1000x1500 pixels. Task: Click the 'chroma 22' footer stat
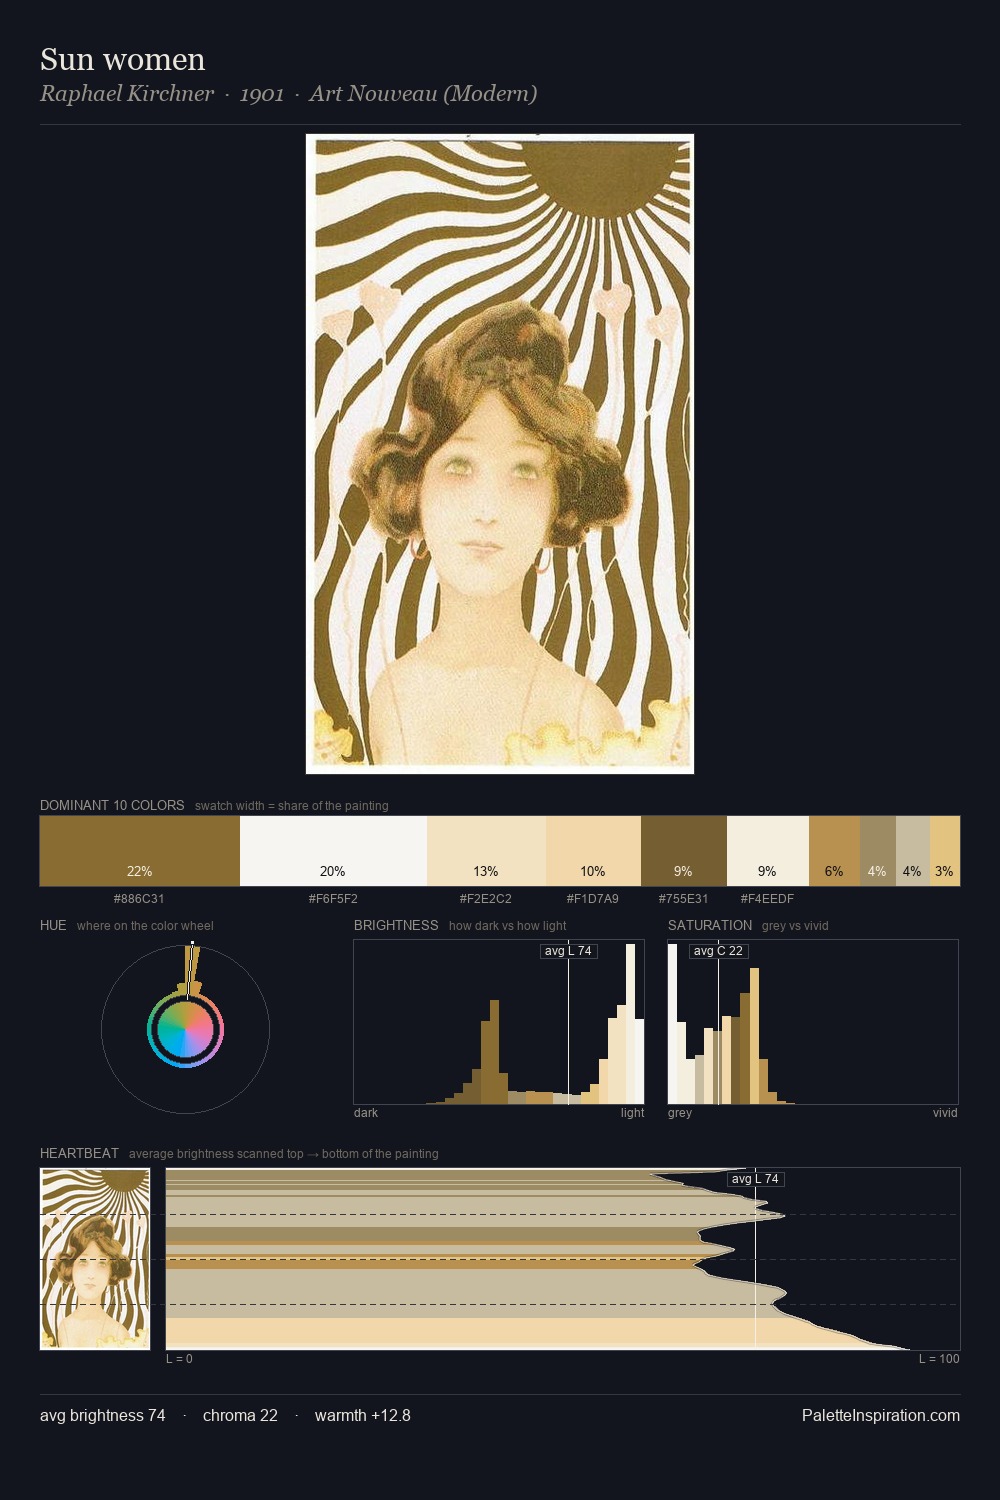pyautogui.click(x=240, y=1415)
